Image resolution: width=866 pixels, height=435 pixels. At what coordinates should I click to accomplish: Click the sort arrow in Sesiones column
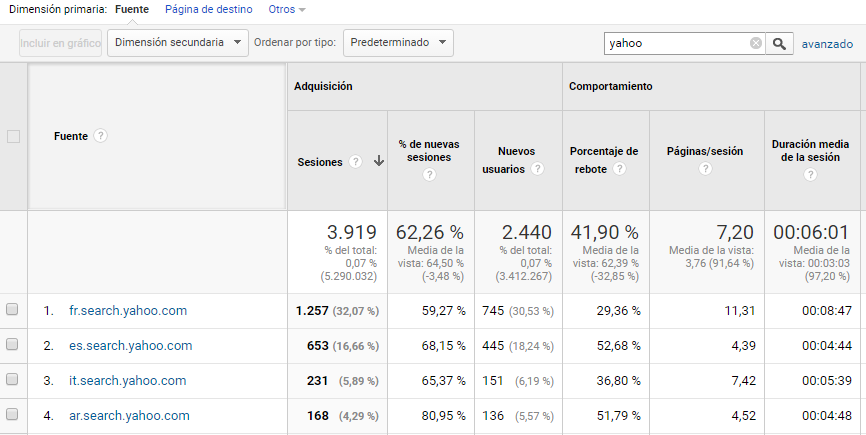tap(378, 162)
